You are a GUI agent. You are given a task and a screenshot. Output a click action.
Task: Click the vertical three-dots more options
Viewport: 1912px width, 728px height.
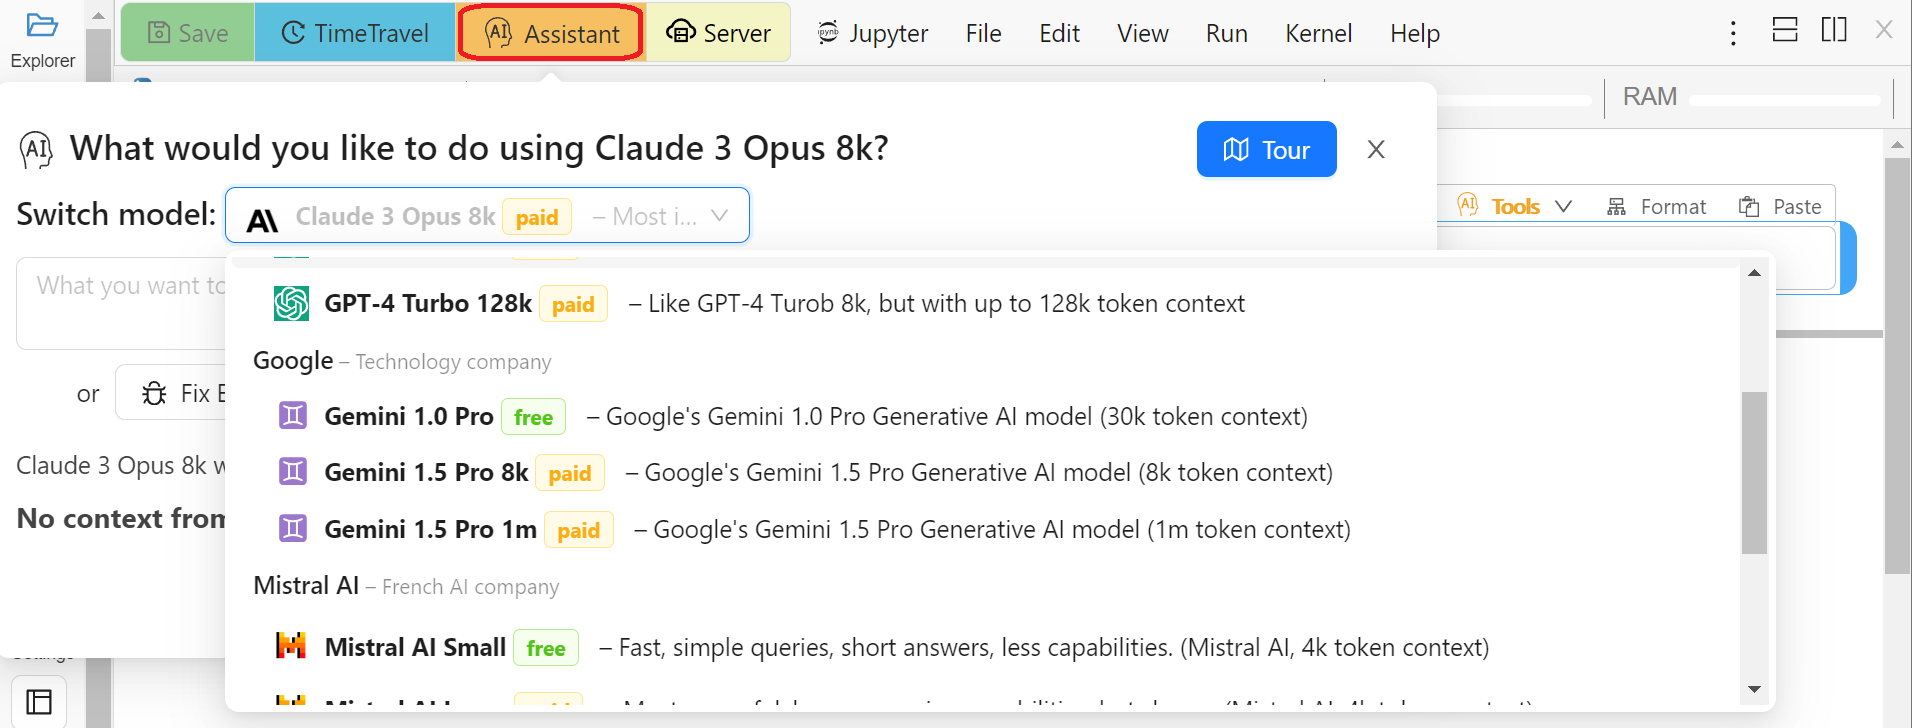1733,33
